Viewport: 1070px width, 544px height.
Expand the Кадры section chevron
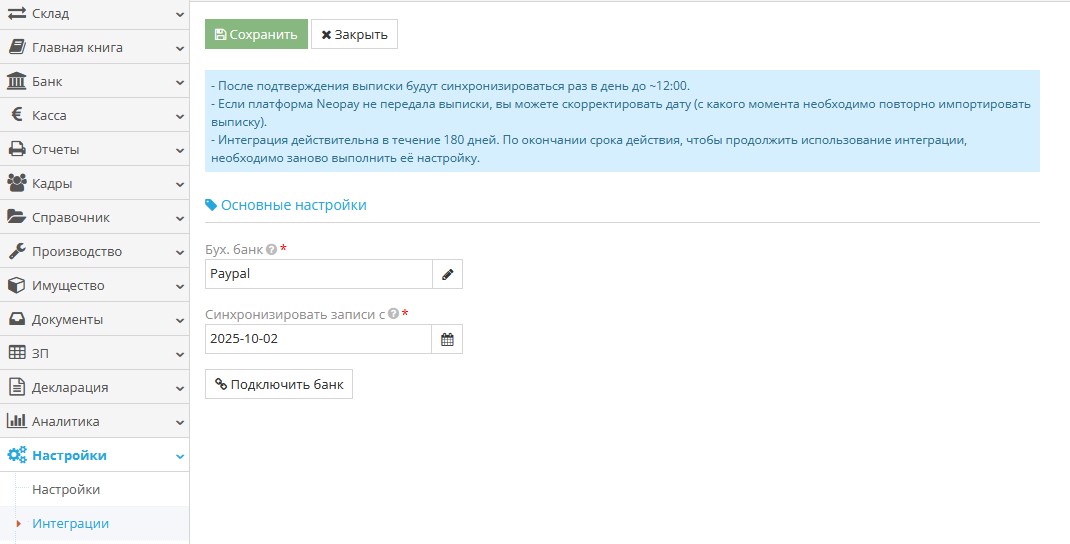click(x=179, y=183)
